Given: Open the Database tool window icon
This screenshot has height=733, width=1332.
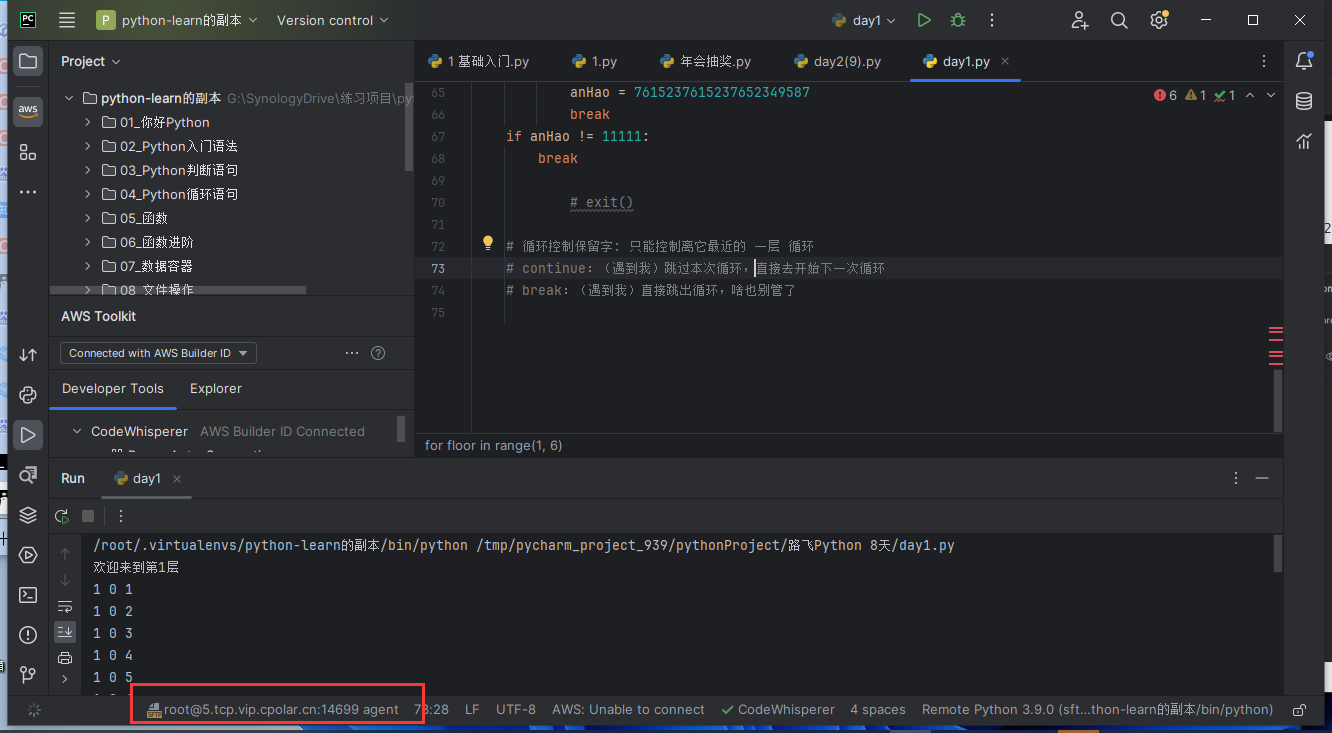Looking at the screenshot, I should point(1304,101).
